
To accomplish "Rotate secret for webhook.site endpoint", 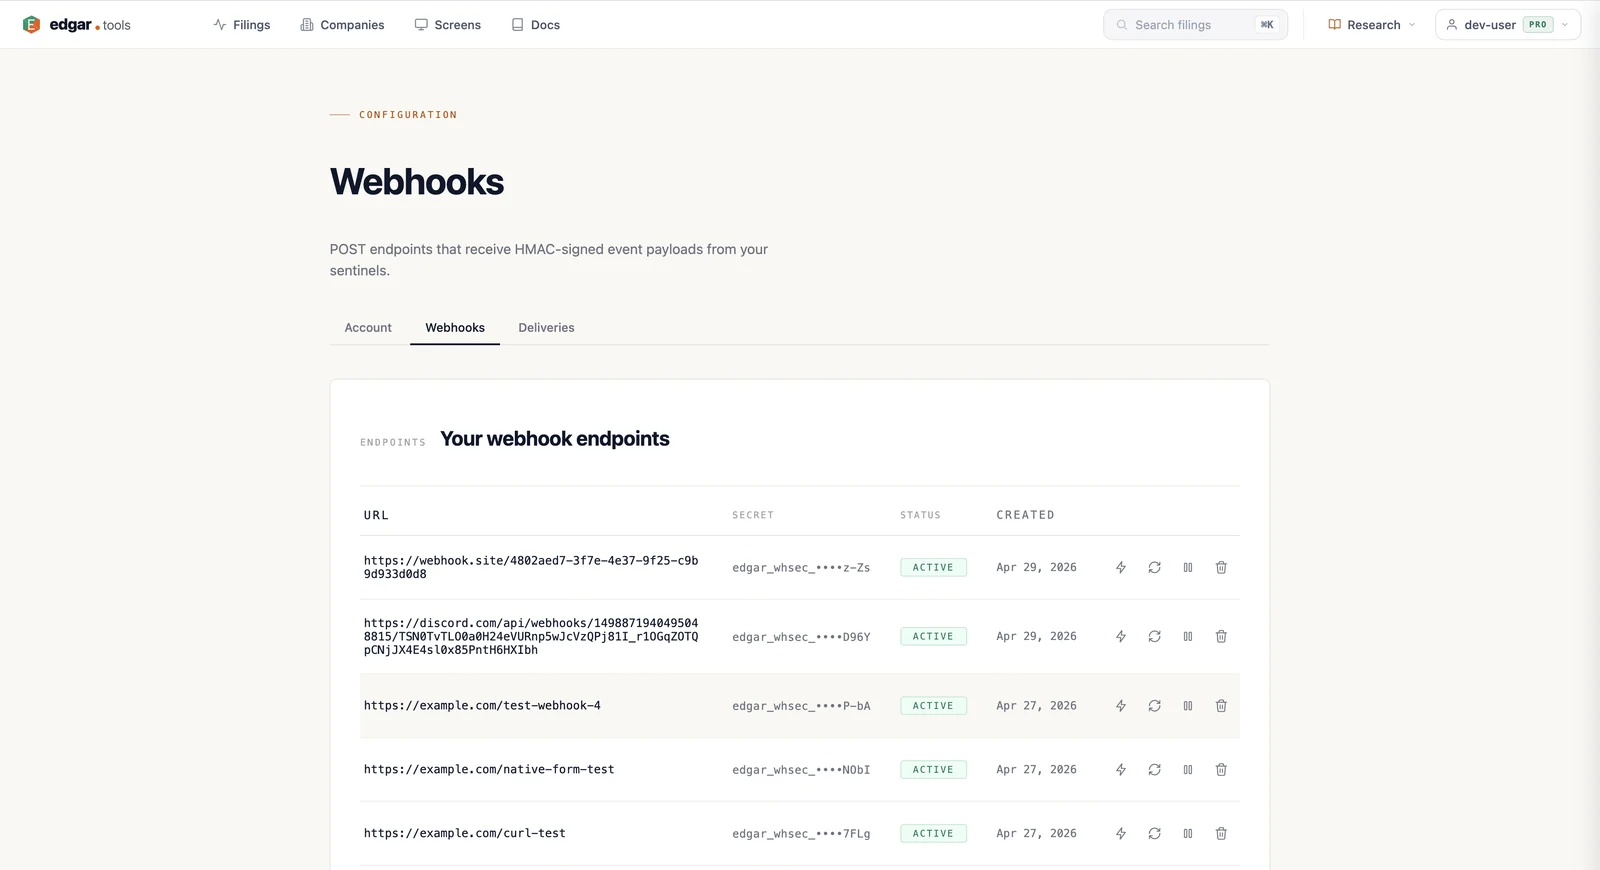I will [1154, 568].
